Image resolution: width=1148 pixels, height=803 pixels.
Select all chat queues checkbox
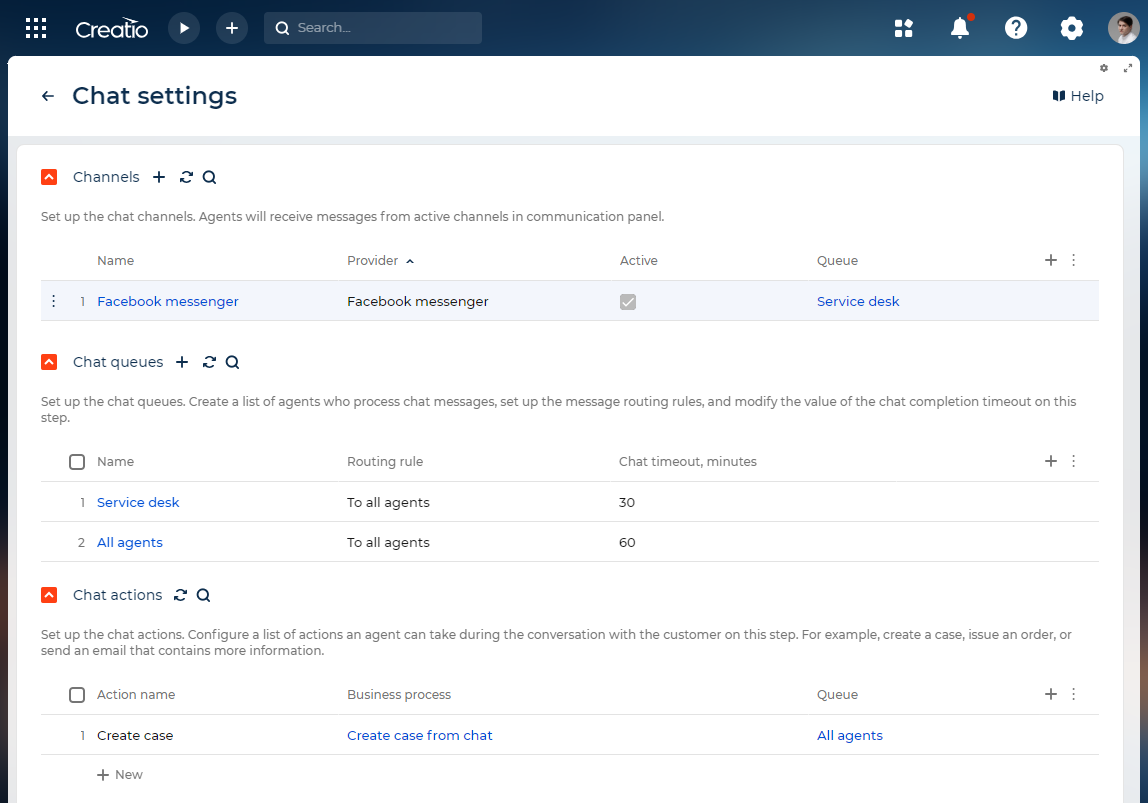click(x=77, y=462)
